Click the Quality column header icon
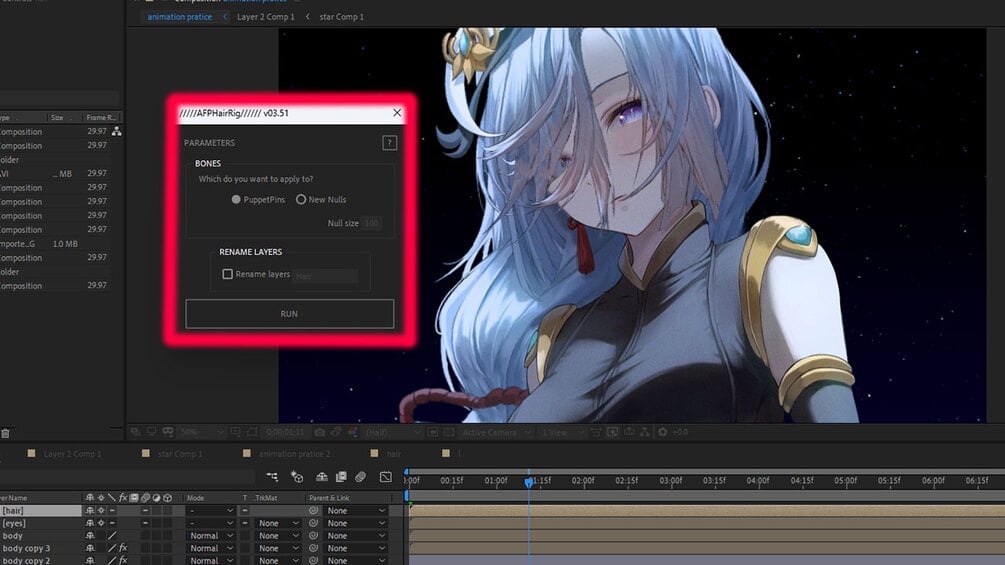The image size is (1005, 565). click(112, 498)
